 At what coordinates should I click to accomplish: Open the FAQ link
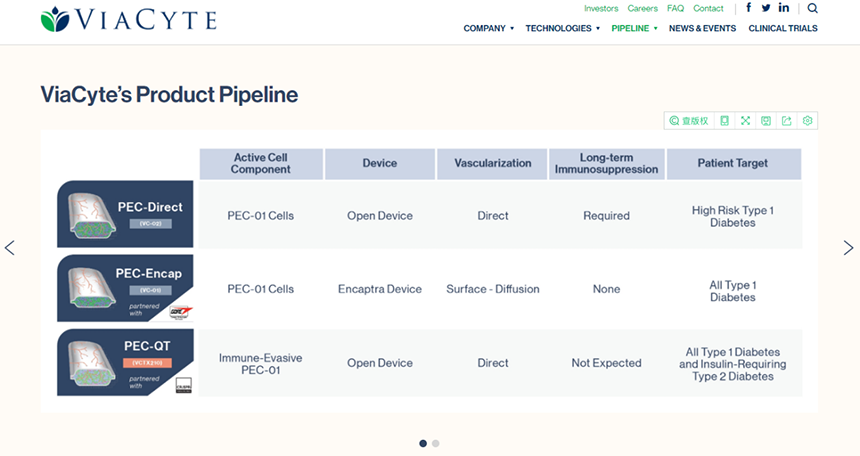click(x=676, y=8)
